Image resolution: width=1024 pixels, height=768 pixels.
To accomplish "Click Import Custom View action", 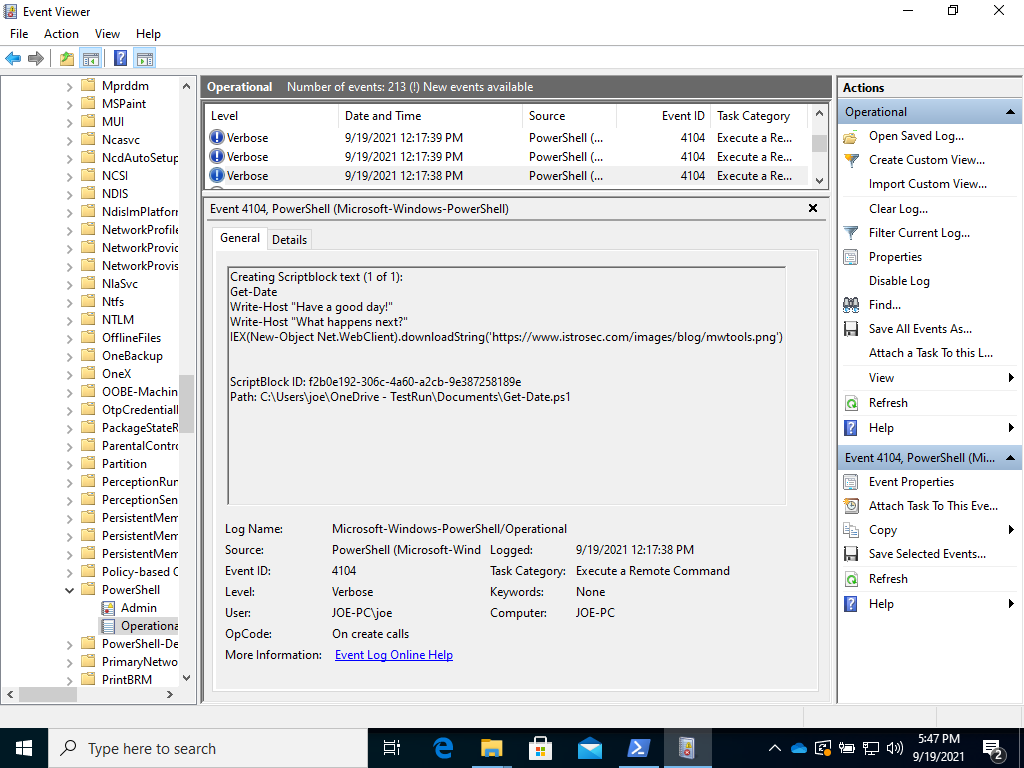I will pyautogui.click(x=927, y=184).
